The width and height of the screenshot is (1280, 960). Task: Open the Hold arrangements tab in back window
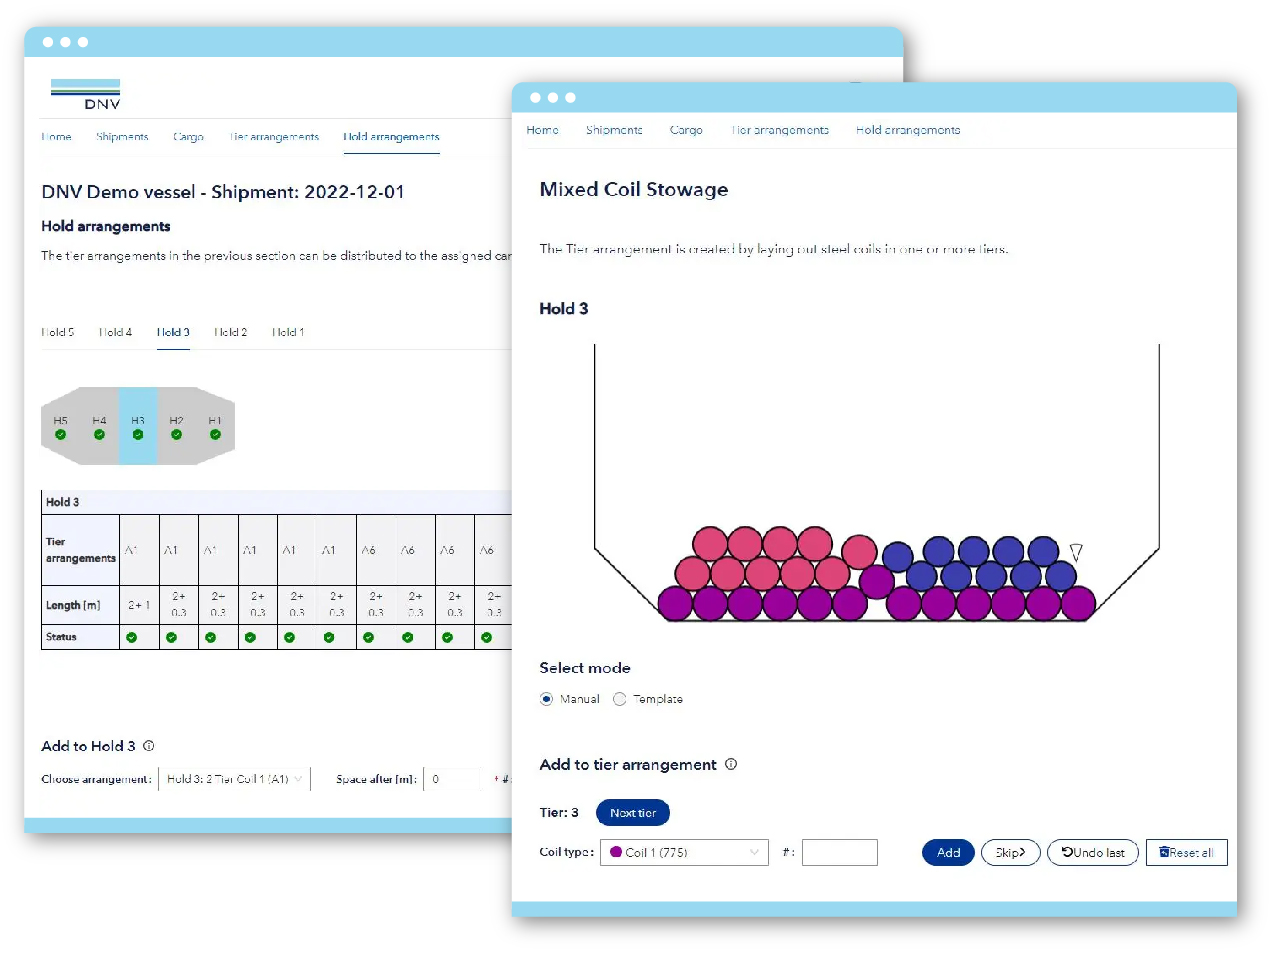tap(391, 137)
